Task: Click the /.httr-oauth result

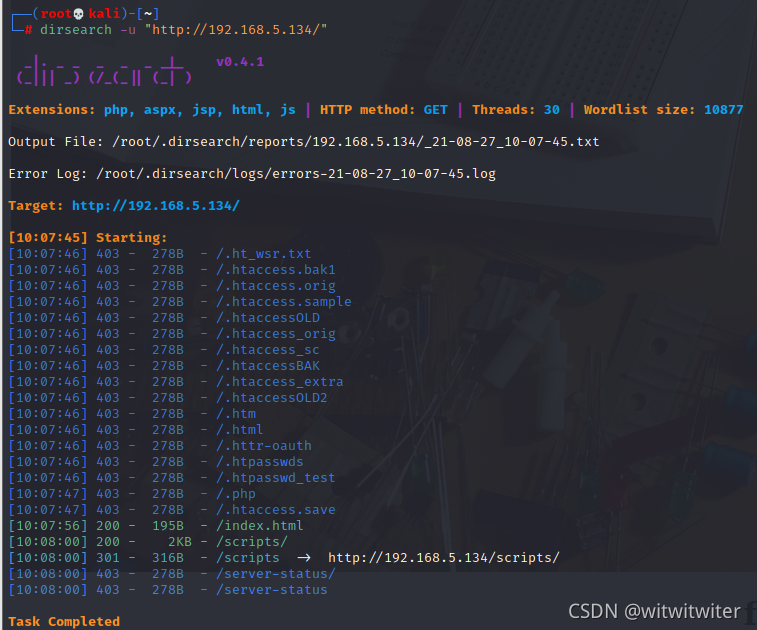Action: click(x=264, y=446)
